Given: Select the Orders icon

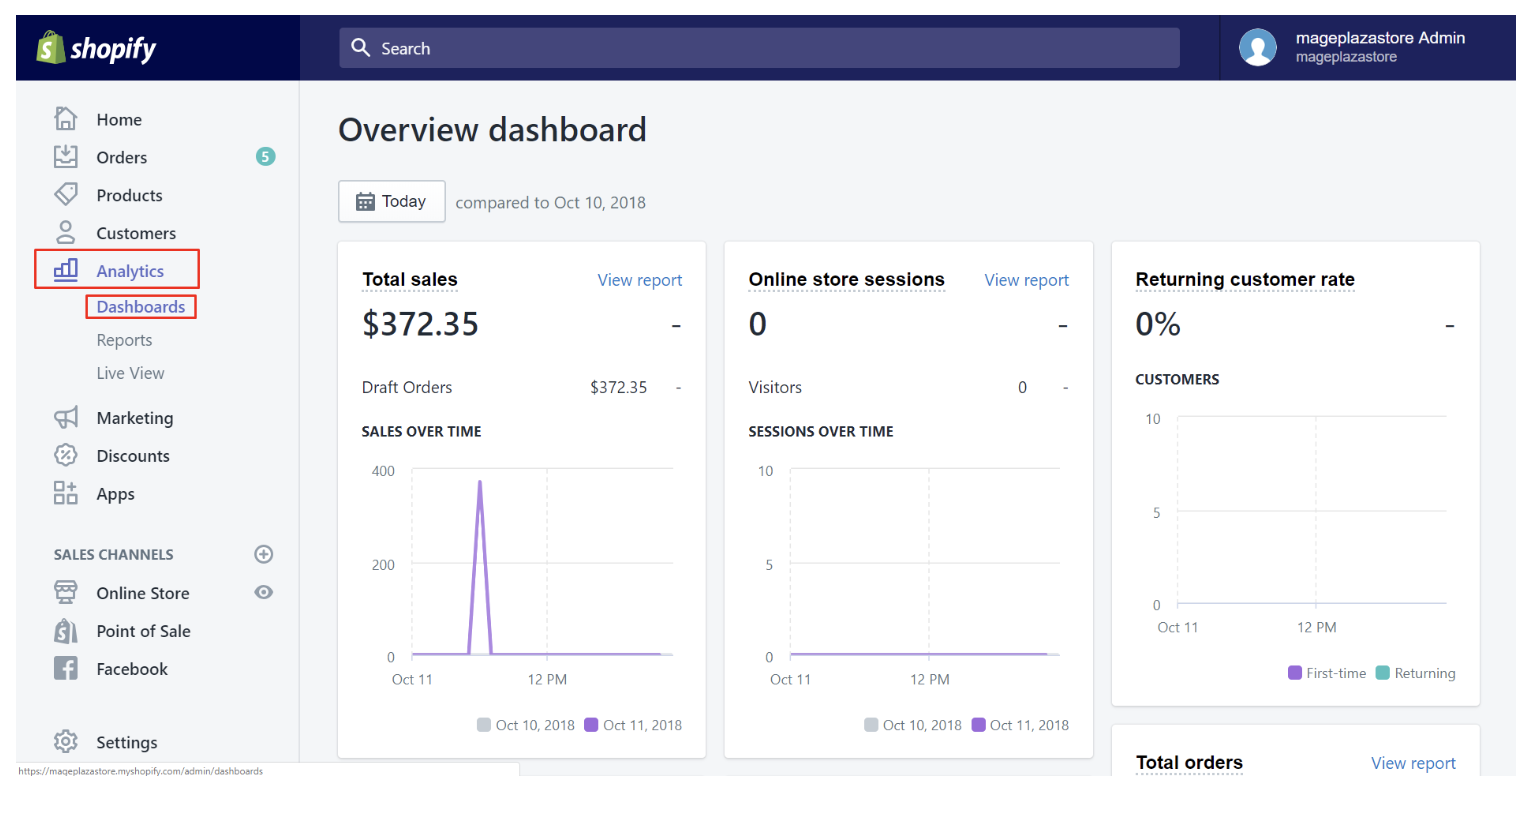Looking at the screenshot, I should [65, 156].
